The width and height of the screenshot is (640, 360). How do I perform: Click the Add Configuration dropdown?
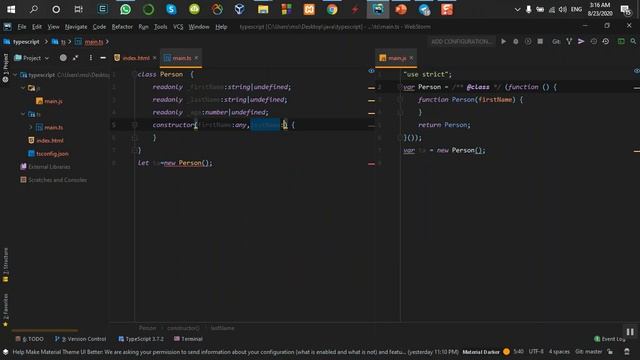click(x=461, y=41)
